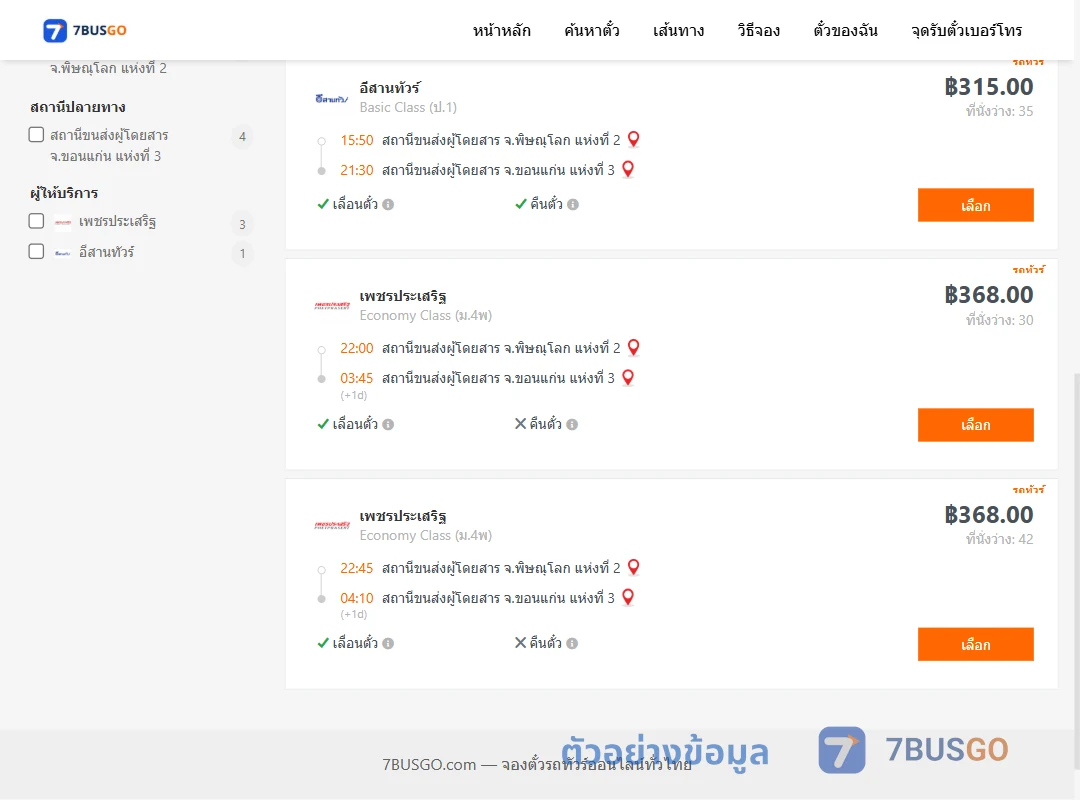Click the ฿368.00 price with 30 seats

point(988,295)
